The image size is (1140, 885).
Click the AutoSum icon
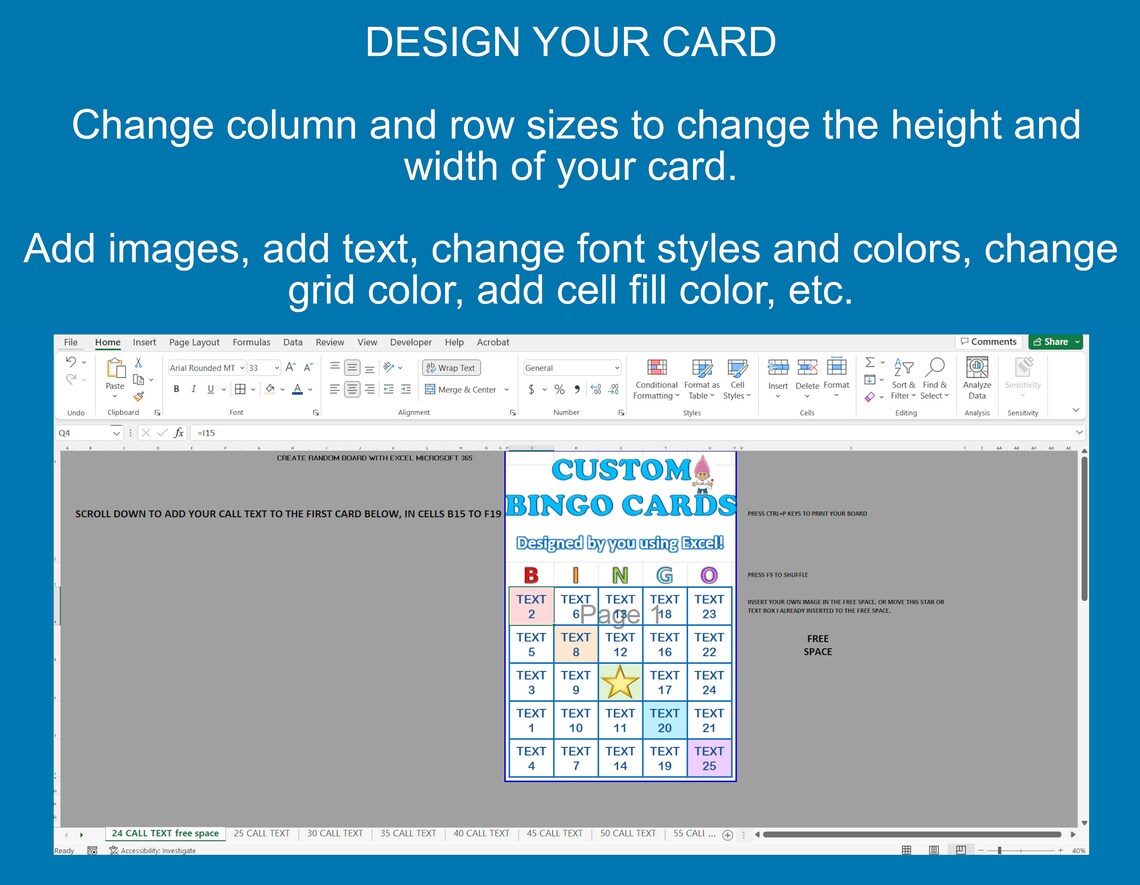click(869, 362)
